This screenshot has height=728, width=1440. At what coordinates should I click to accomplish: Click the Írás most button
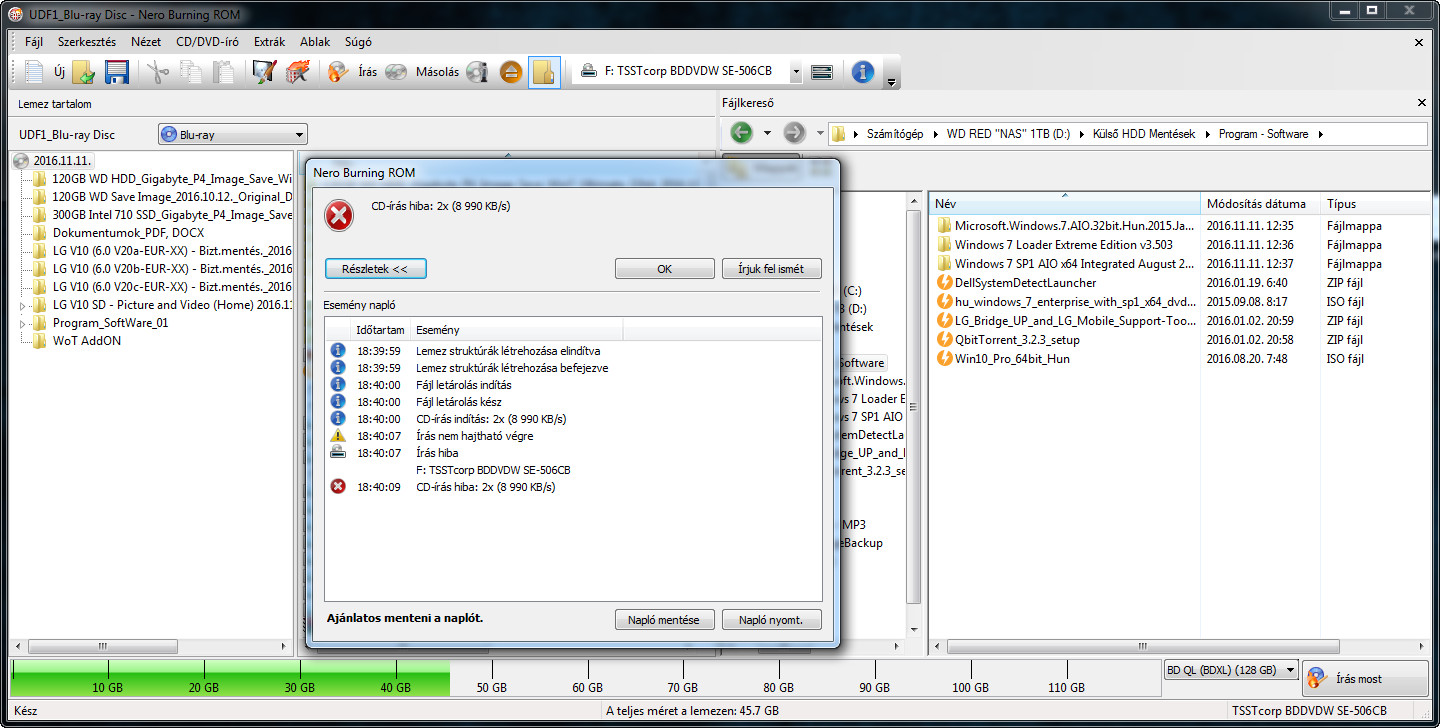[x=1365, y=679]
